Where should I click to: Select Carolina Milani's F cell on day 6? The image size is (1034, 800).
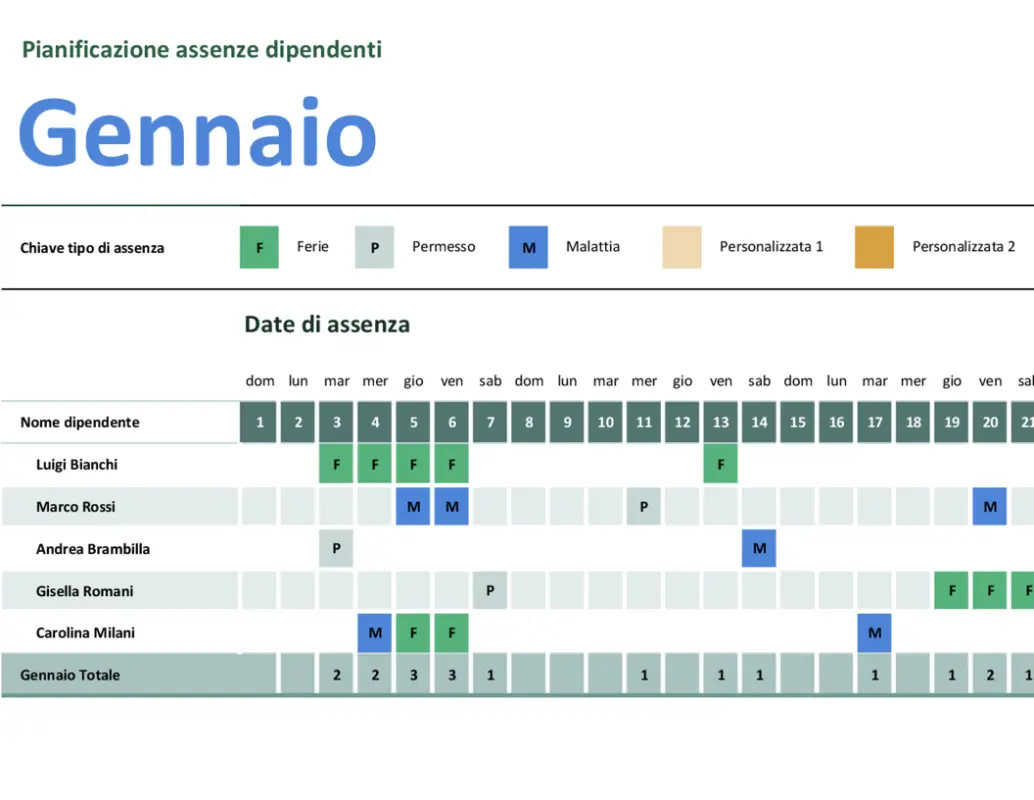[452, 632]
